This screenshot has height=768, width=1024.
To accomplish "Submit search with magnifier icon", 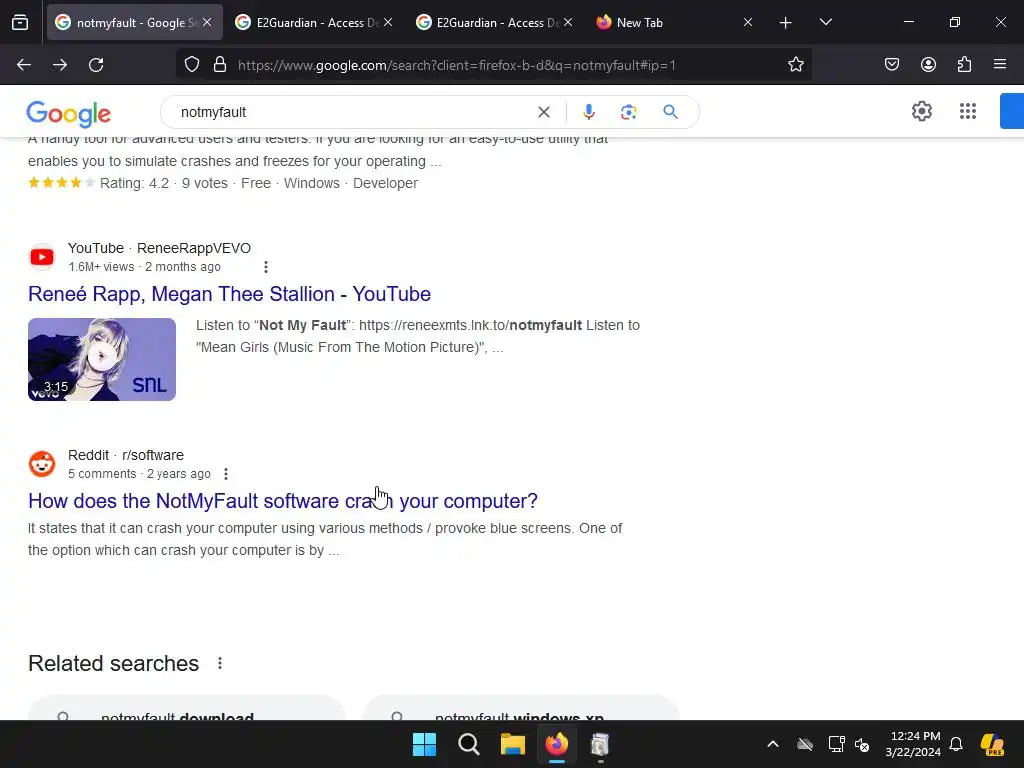I will [671, 112].
